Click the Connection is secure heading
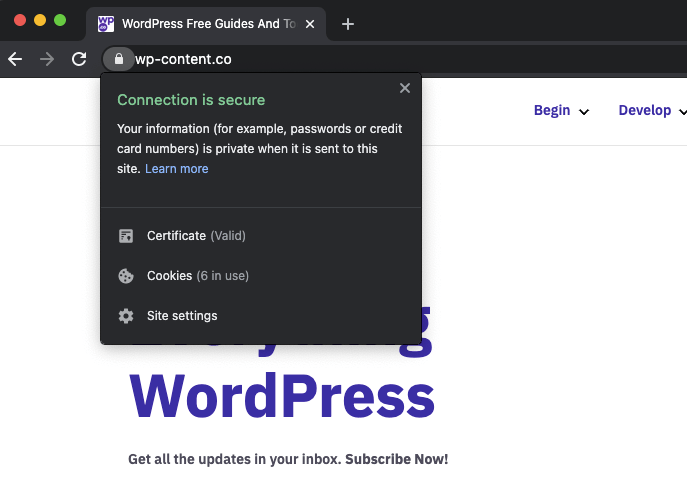 point(191,100)
